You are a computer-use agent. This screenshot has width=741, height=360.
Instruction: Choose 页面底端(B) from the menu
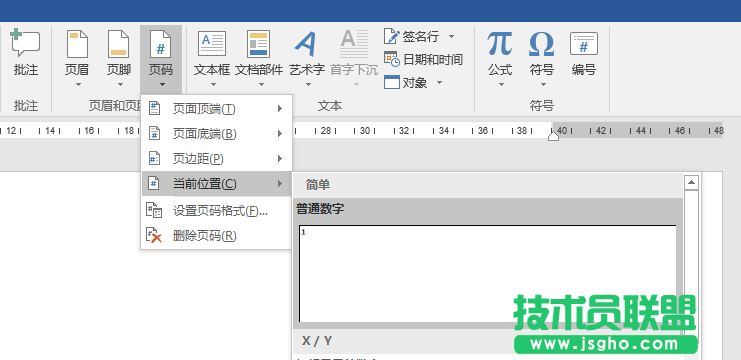tap(216, 134)
